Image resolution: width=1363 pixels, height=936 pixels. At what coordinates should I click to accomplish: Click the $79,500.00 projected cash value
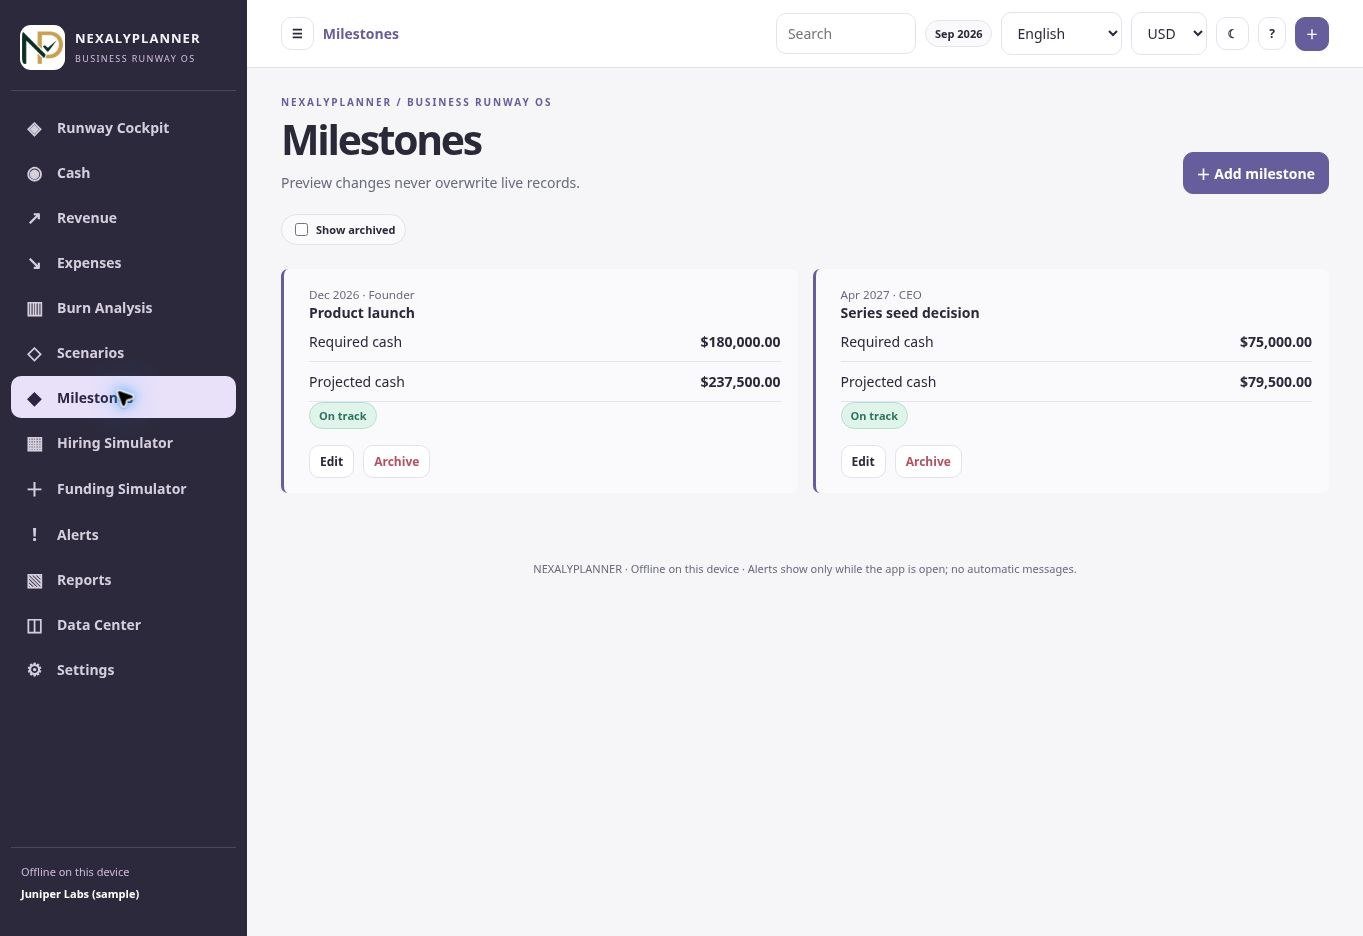tap(1276, 382)
